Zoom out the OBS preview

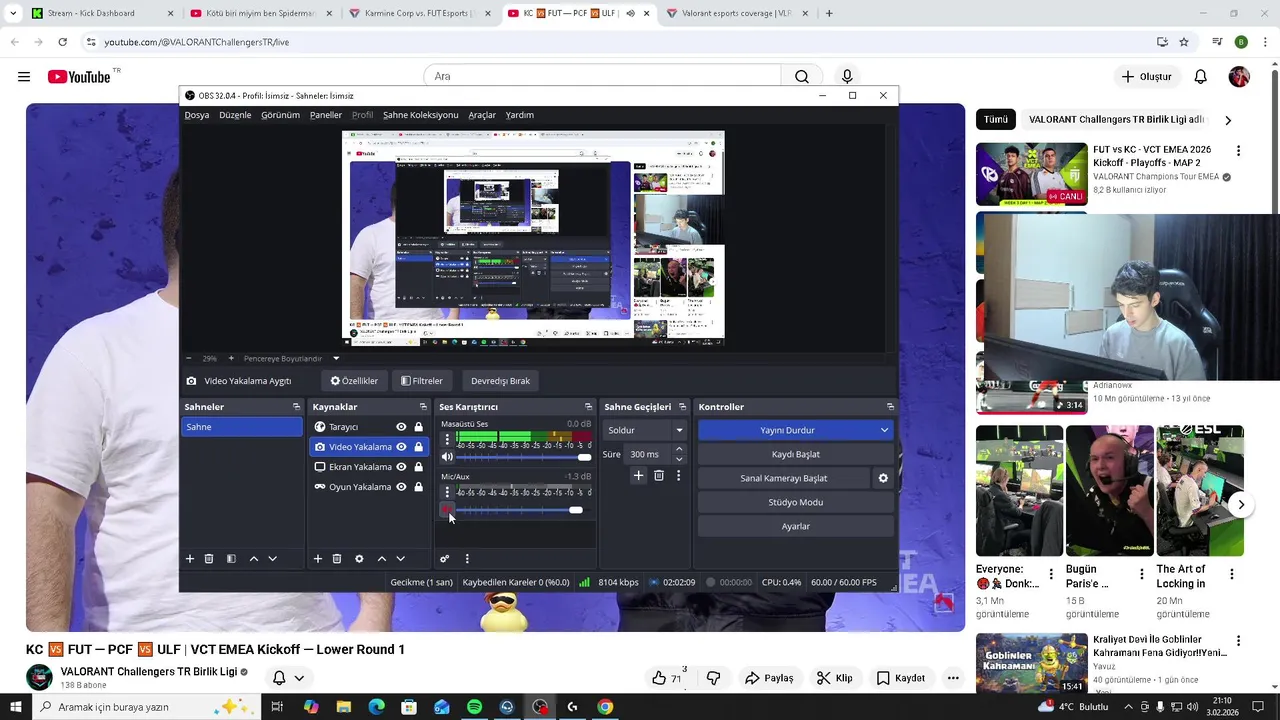pos(189,358)
